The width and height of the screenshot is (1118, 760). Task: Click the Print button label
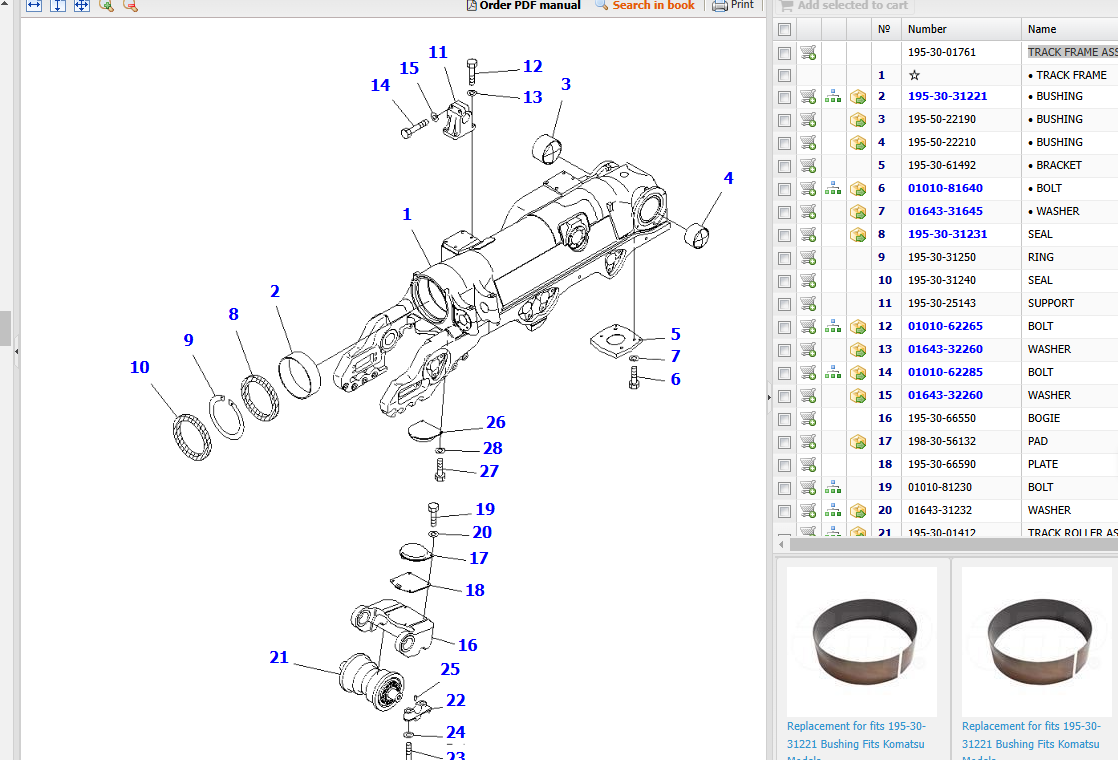click(742, 4)
